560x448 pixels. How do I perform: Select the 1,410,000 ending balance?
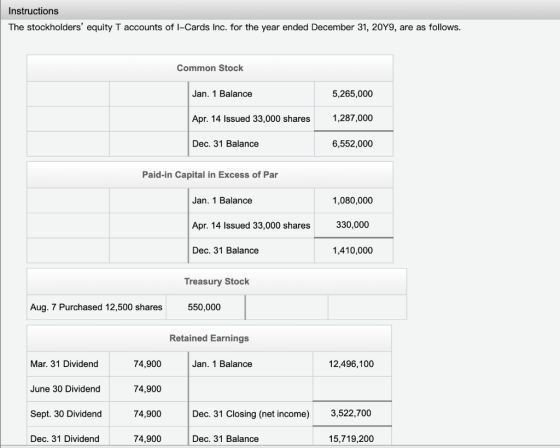pyautogui.click(x=352, y=250)
